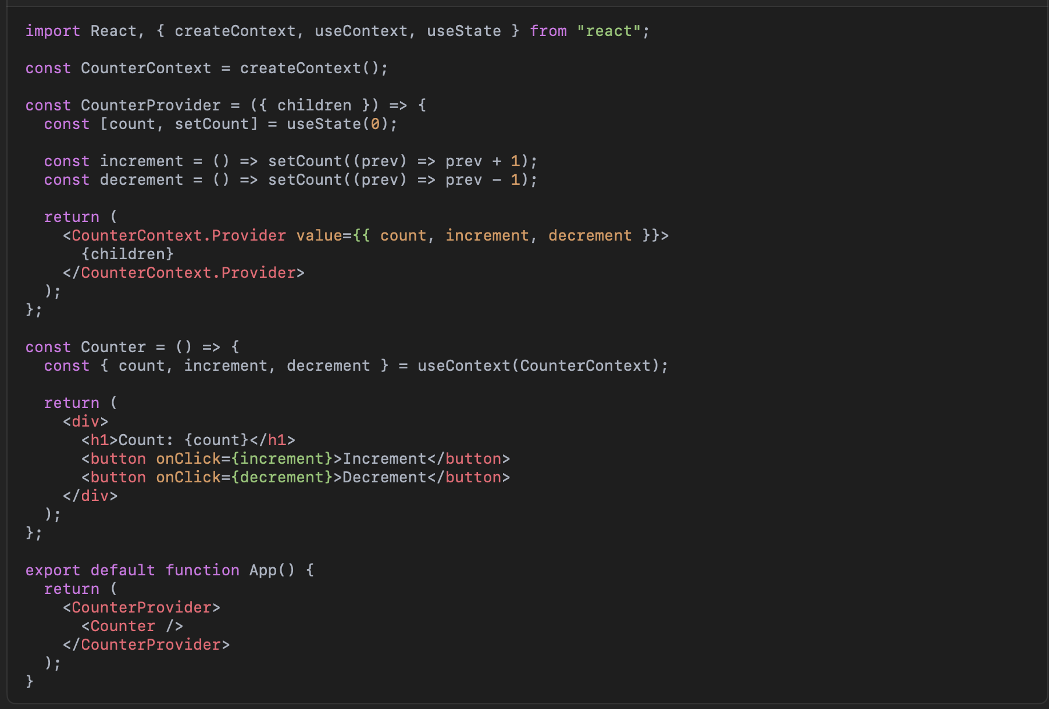Select the CounterContext.Provider opening tag
1050x710 pixels.
tap(175, 235)
